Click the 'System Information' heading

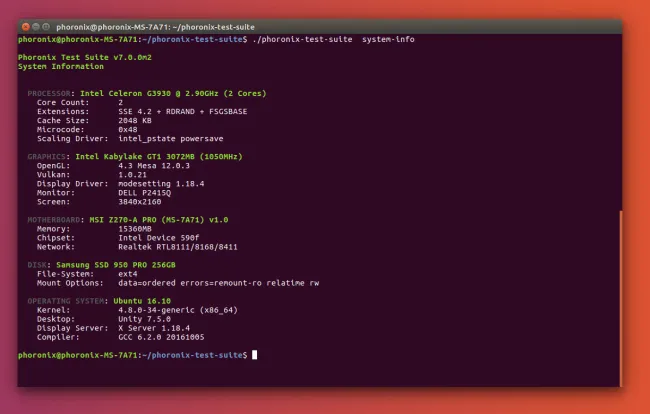click(x=61, y=66)
